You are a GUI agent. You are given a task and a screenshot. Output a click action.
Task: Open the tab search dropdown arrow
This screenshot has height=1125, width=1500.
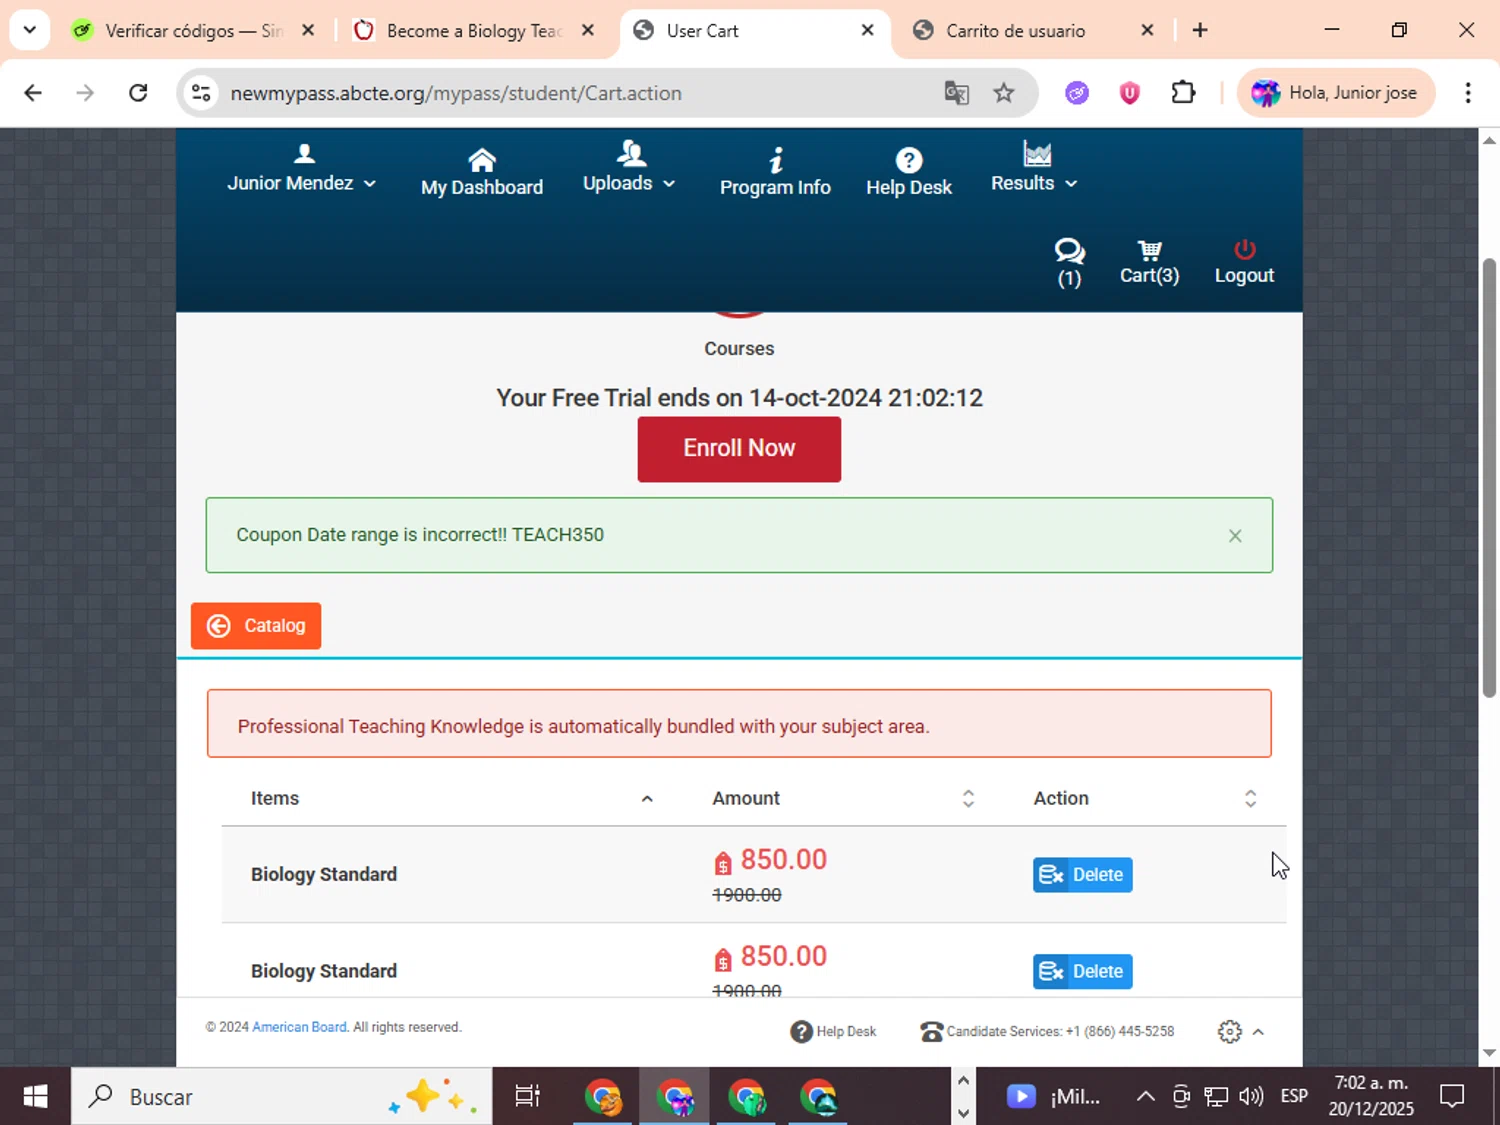(x=29, y=30)
